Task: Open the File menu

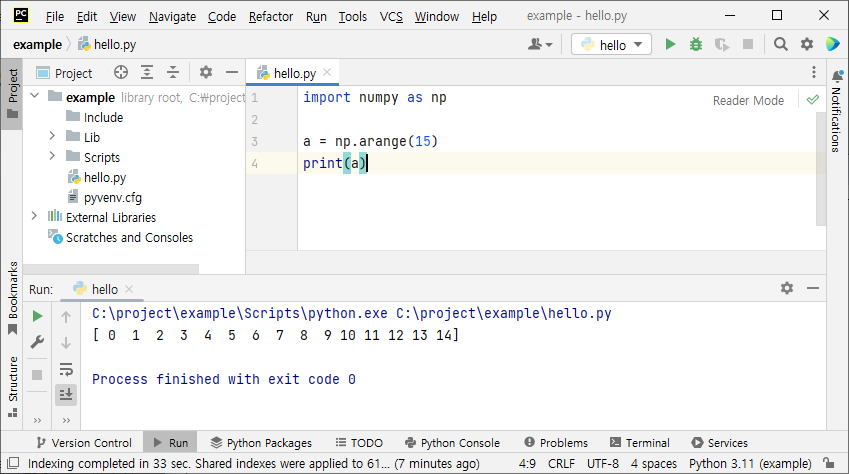Action: click(x=55, y=17)
